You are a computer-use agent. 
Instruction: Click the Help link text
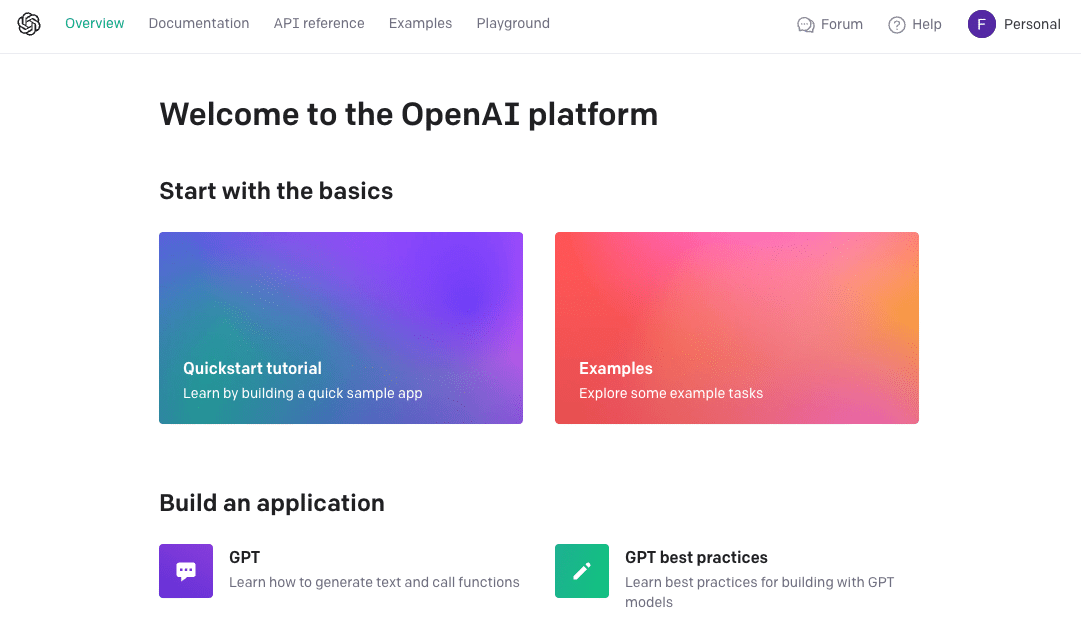click(927, 25)
